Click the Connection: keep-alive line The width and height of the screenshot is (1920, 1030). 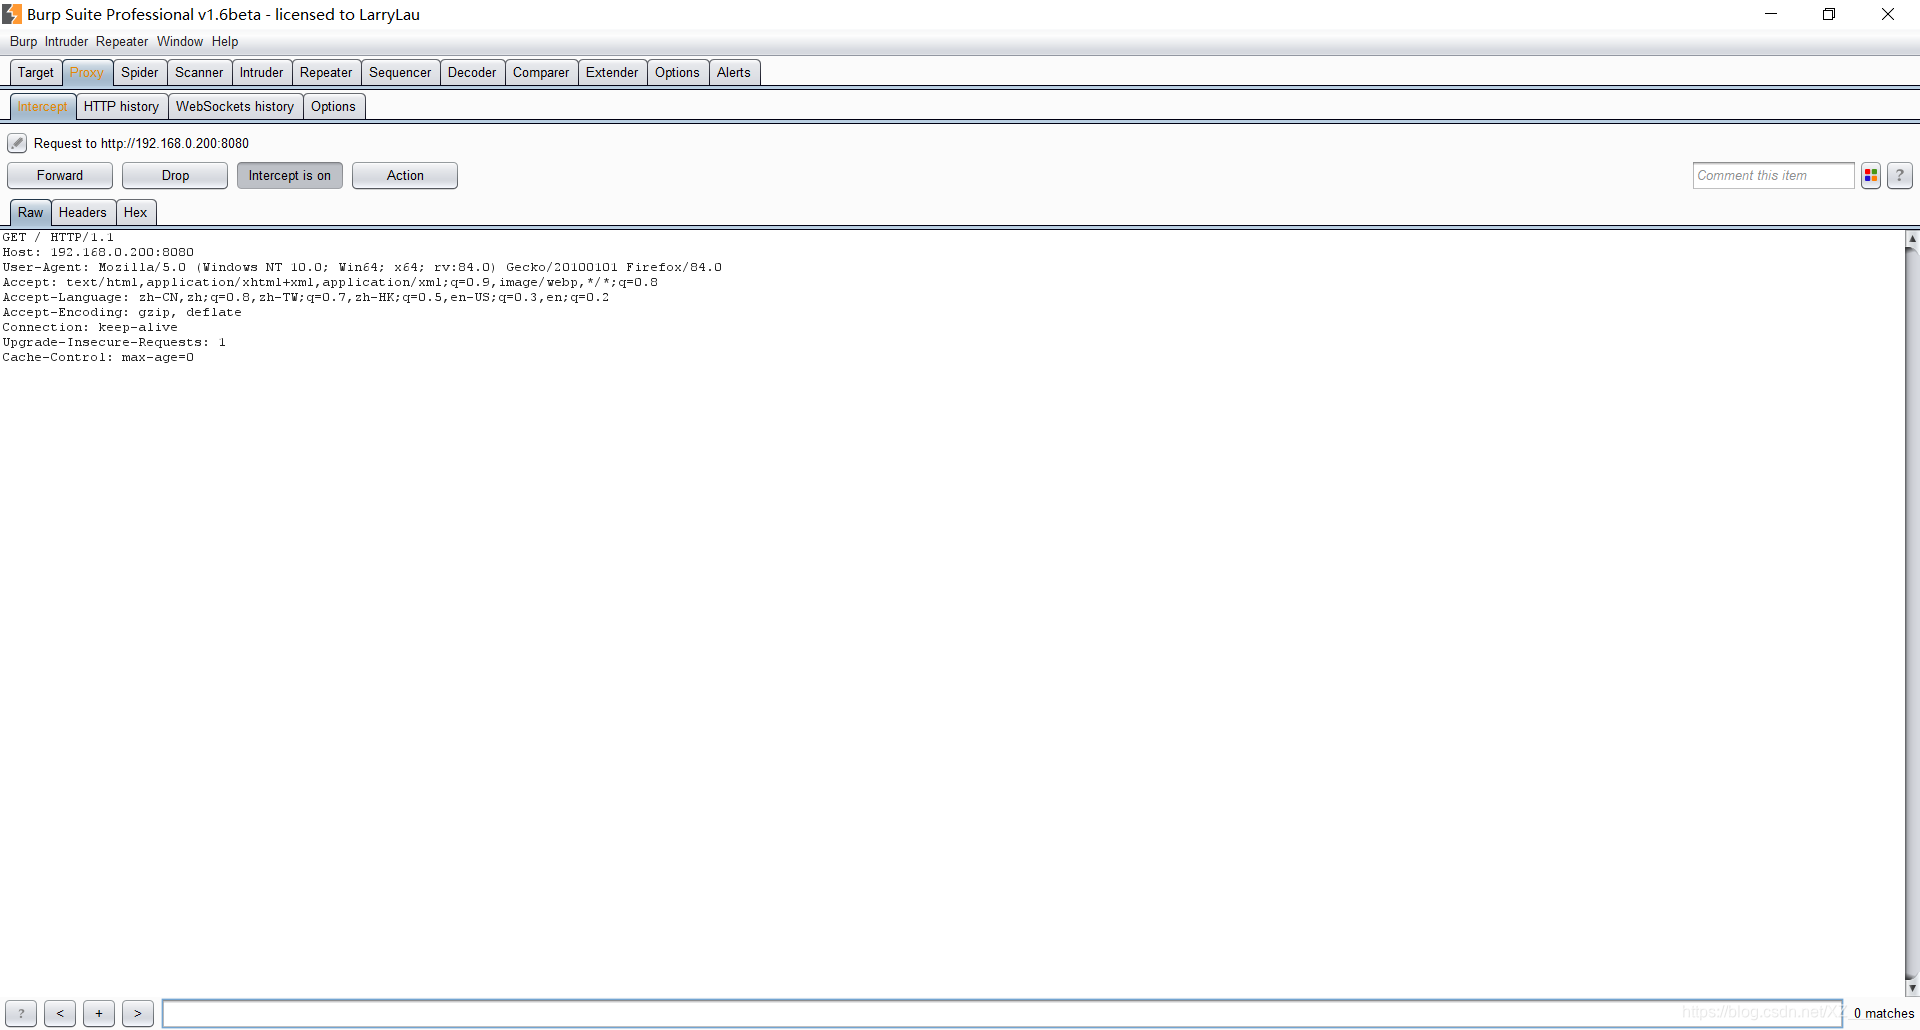pos(90,328)
